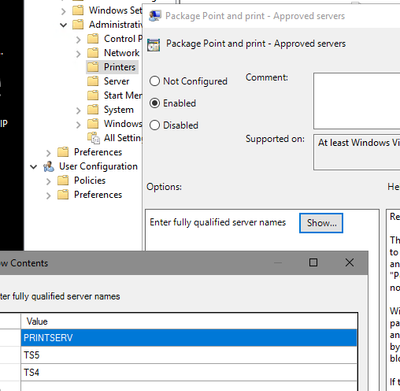This screenshot has height=391, width=400.
Task: Select the Server tree item label
Action: (116, 81)
